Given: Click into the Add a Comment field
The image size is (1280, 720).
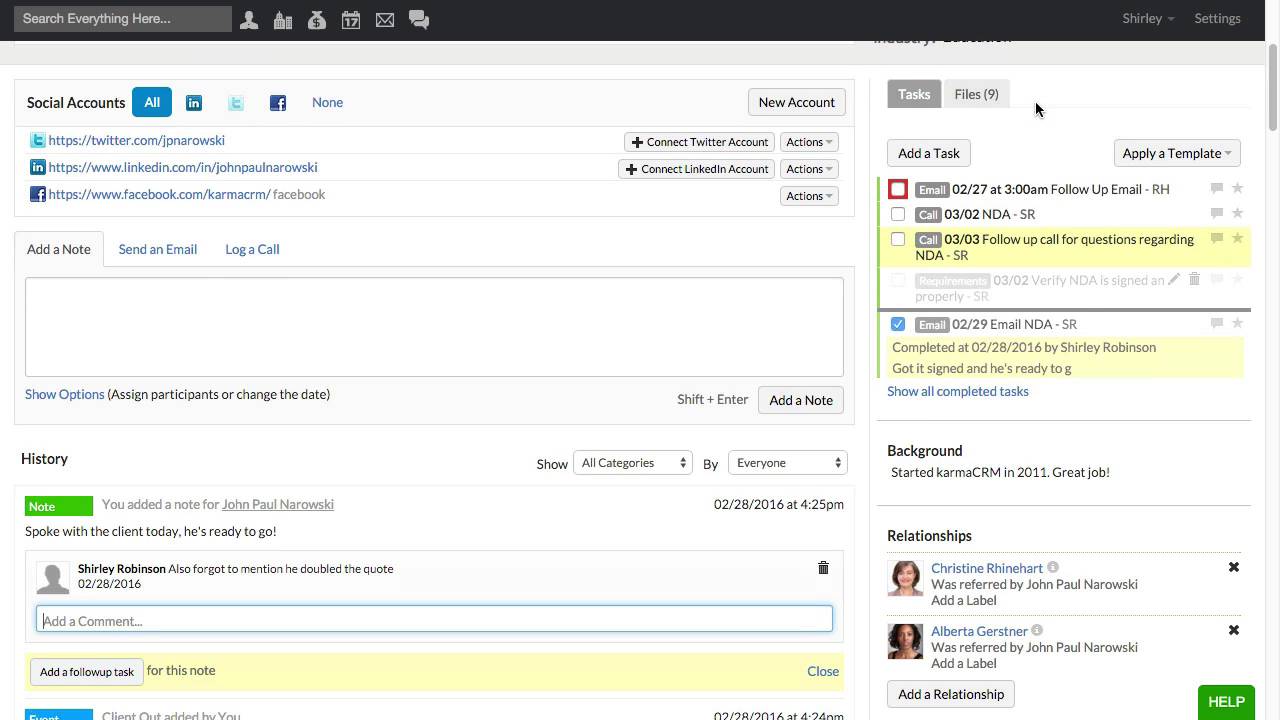Looking at the screenshot, I should [434, 620].
